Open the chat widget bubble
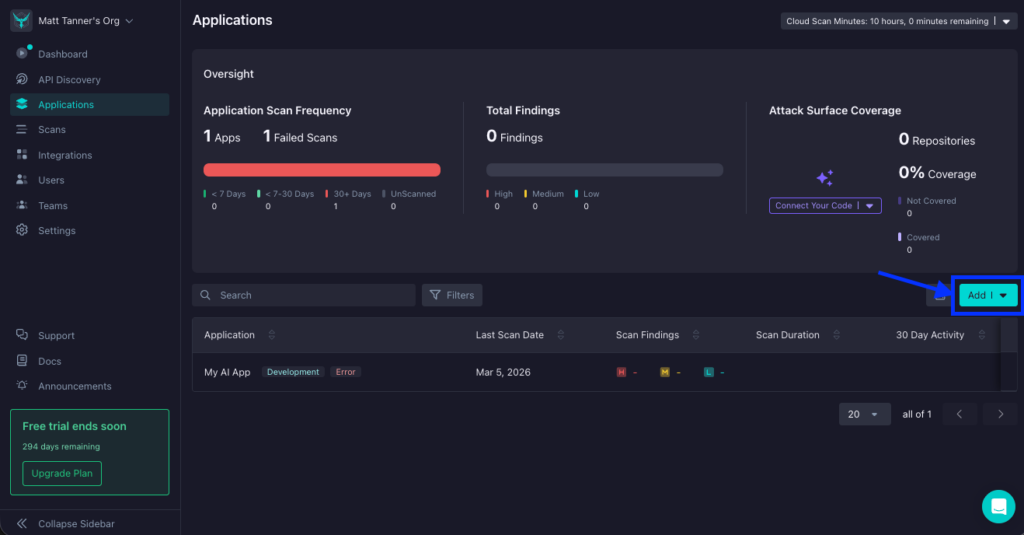Screen dimensions: 1024x535 (999, 506)
